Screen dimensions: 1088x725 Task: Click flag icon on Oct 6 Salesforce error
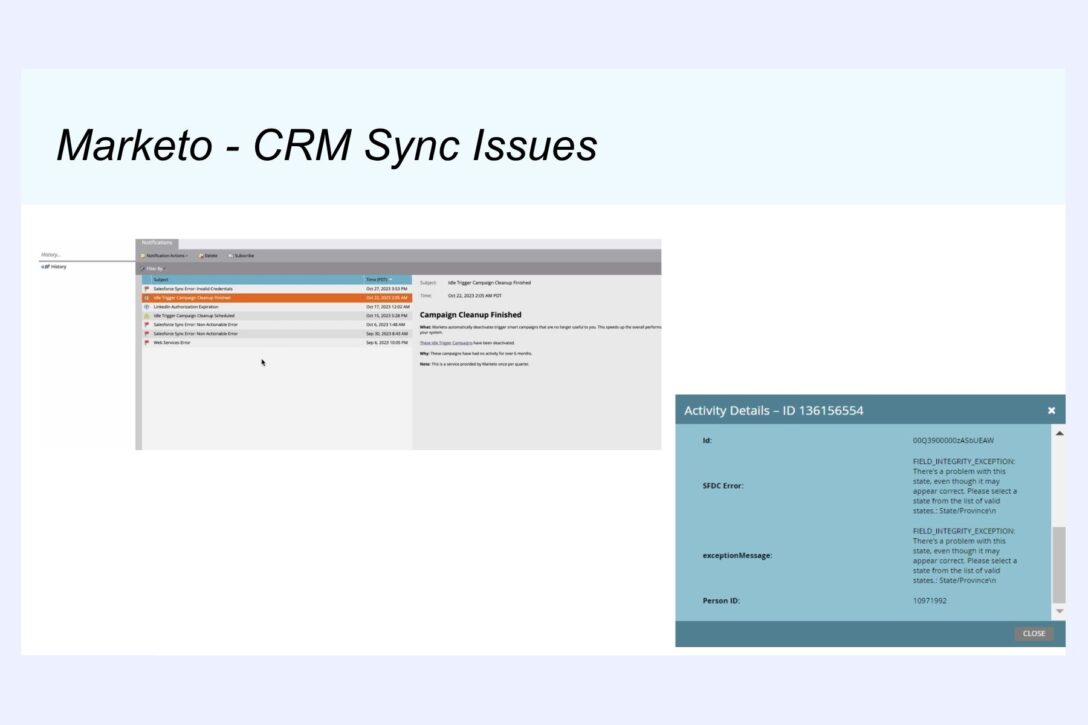(146, 325)
